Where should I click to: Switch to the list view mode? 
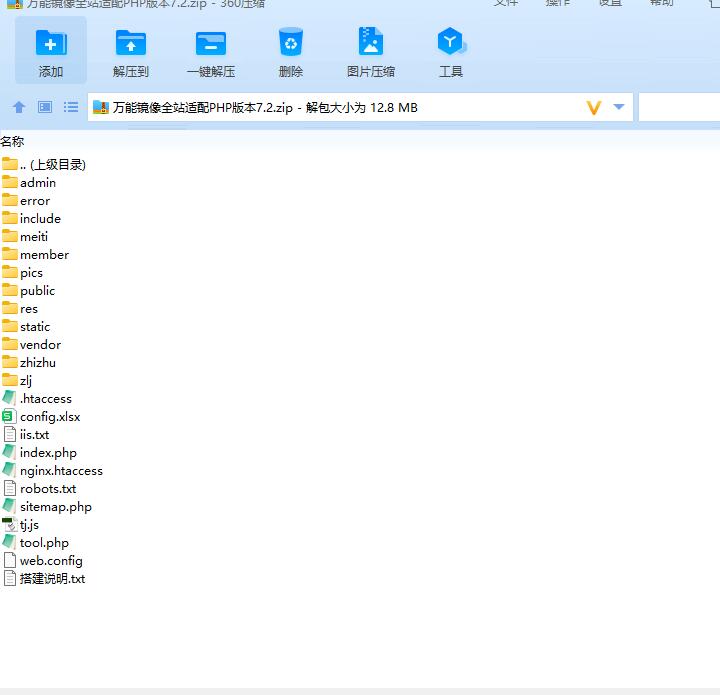tap(71, 107)
